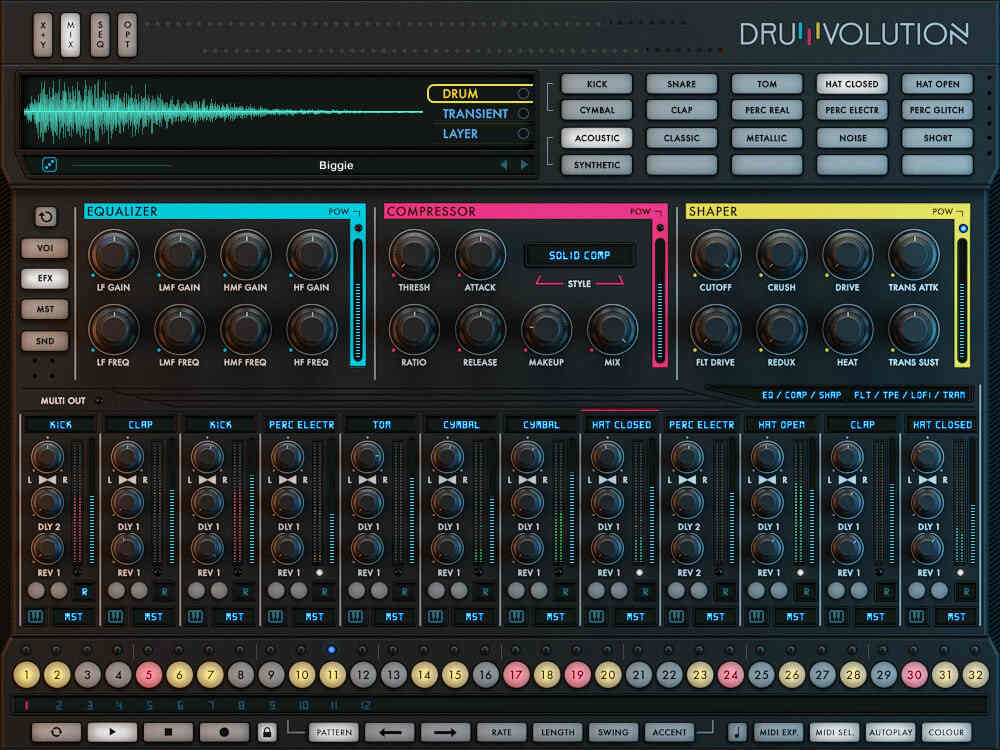The height and width of the screenshot is (750, 1000).
Task: Switch to the TRANSIENT tab
Action: (475, 114)
